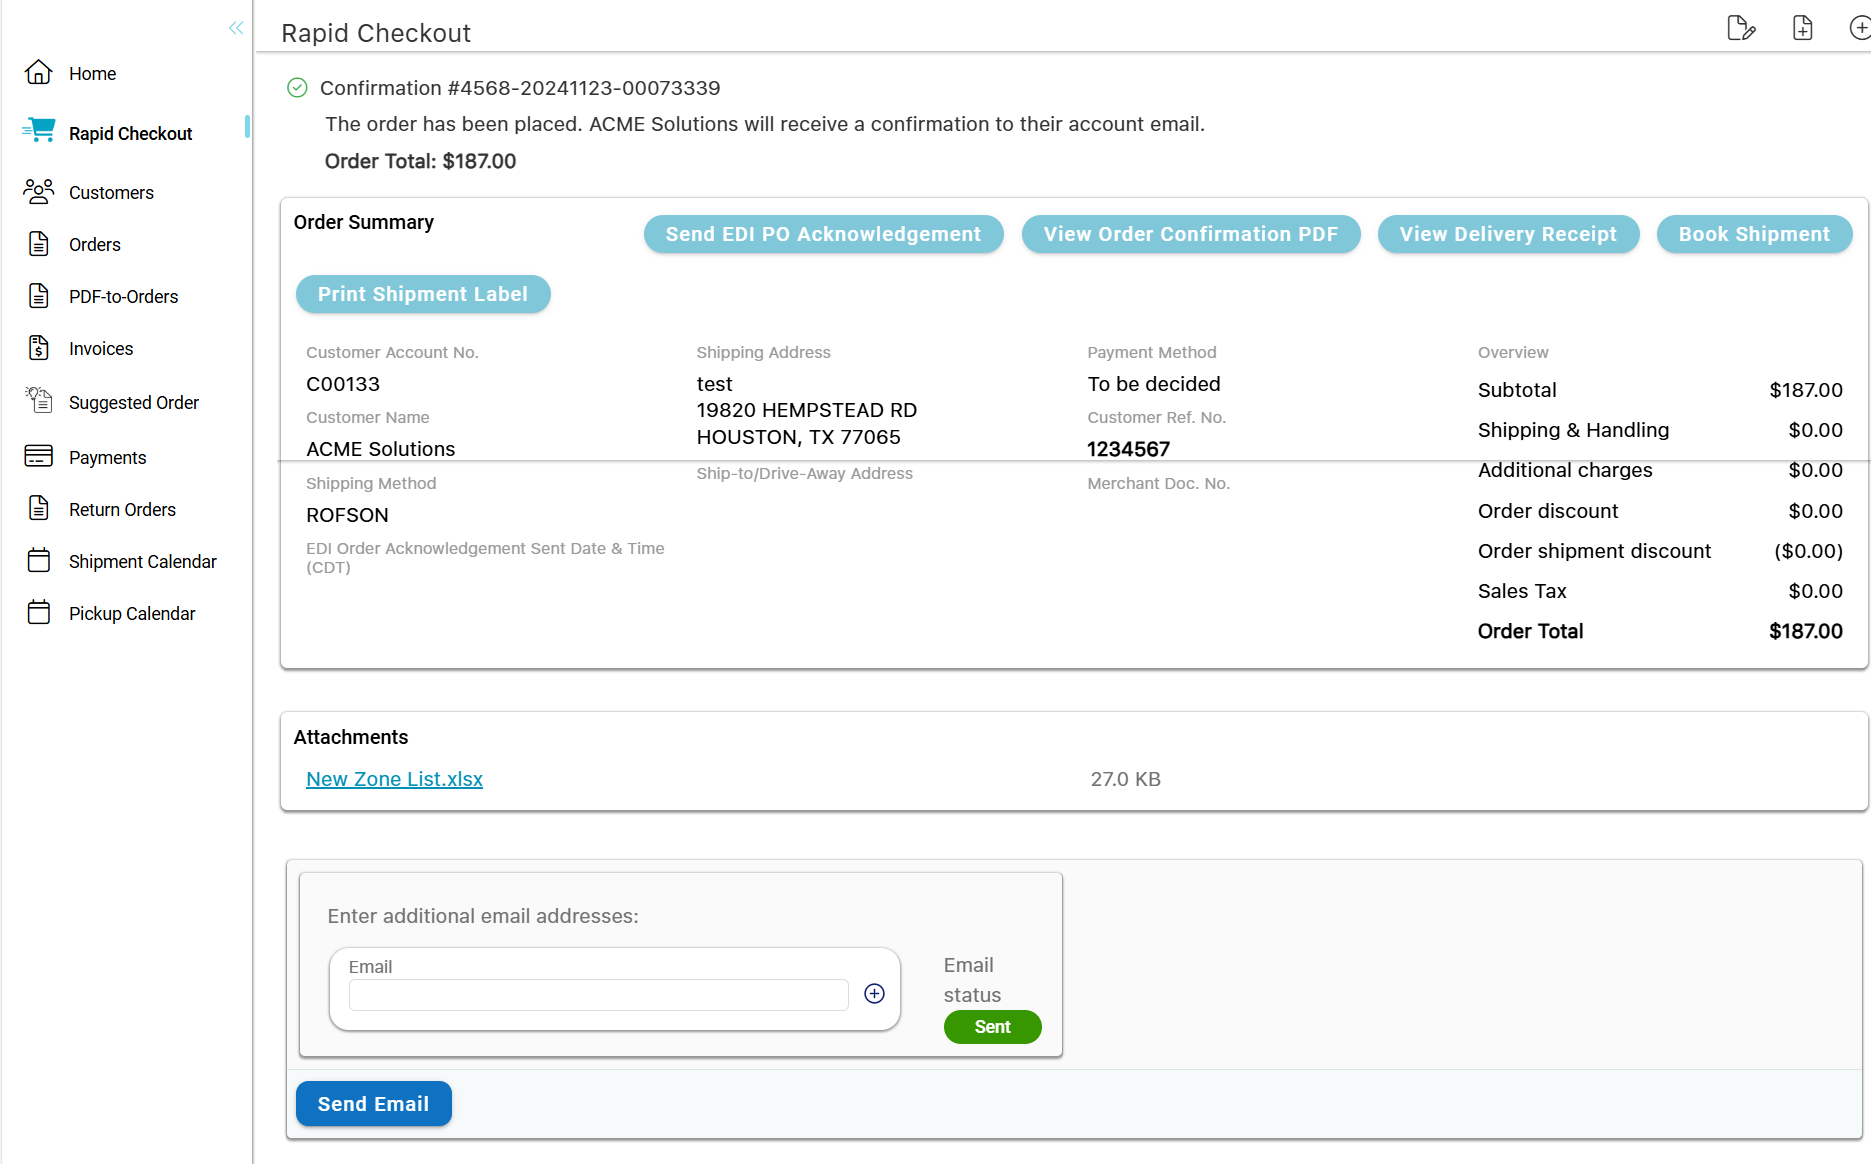The width and height of the screenshot is (1871, 1164).
Task: Click the edit document icon in header
Action: pyautogui.click(x=1741, y=28)
